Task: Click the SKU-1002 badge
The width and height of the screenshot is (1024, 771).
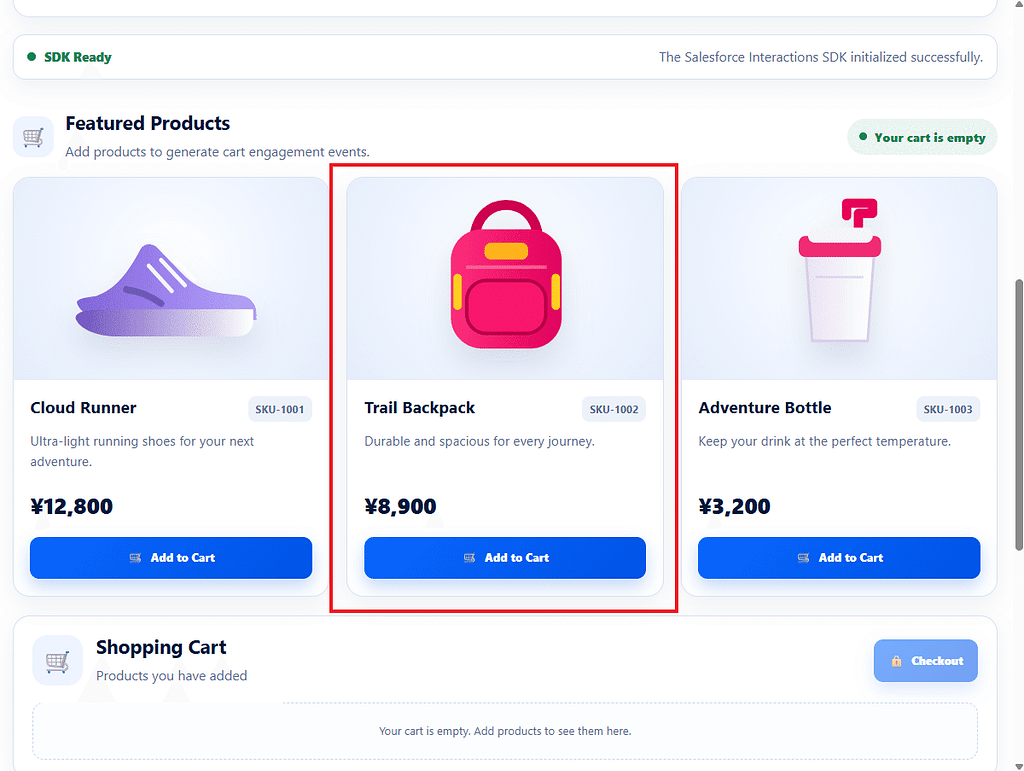Action: point(614,409)
